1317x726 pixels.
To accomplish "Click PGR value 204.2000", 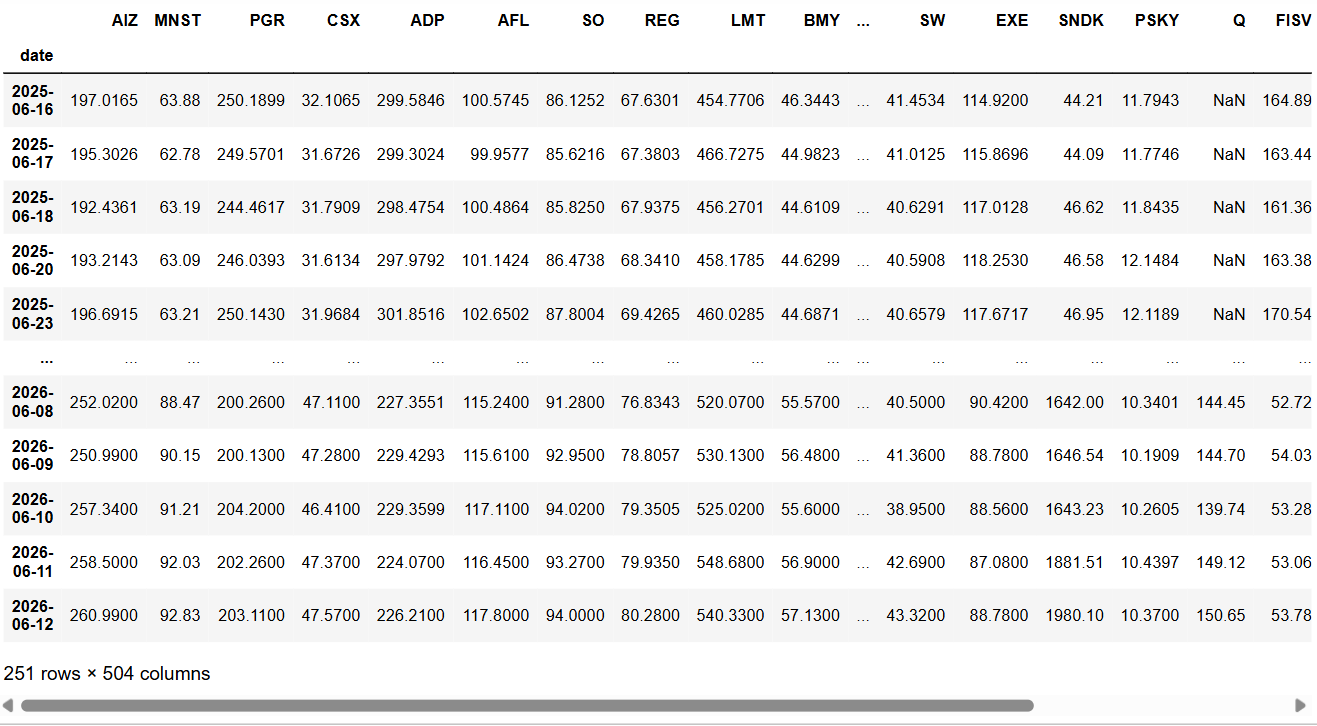I will pyautogui.click(x=251, y=509).
